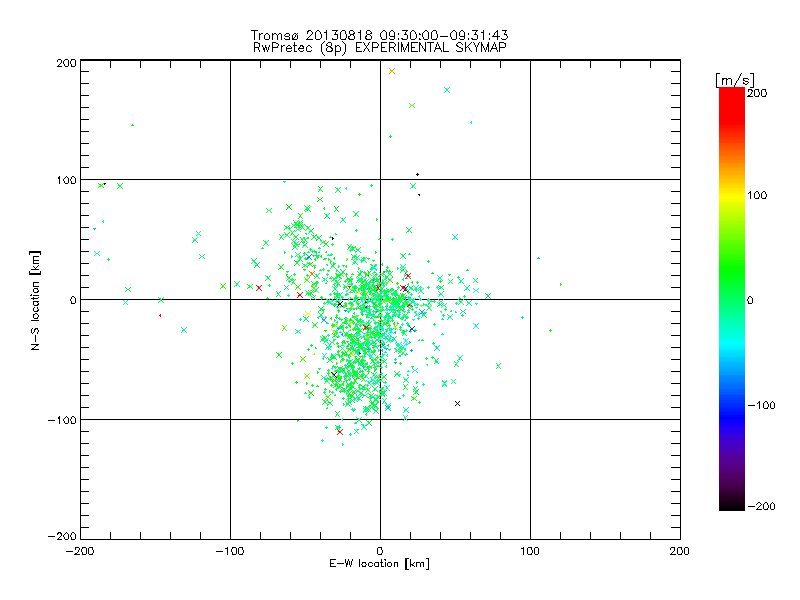Click the red X marker below the -100 N-S line

point(340,432)
